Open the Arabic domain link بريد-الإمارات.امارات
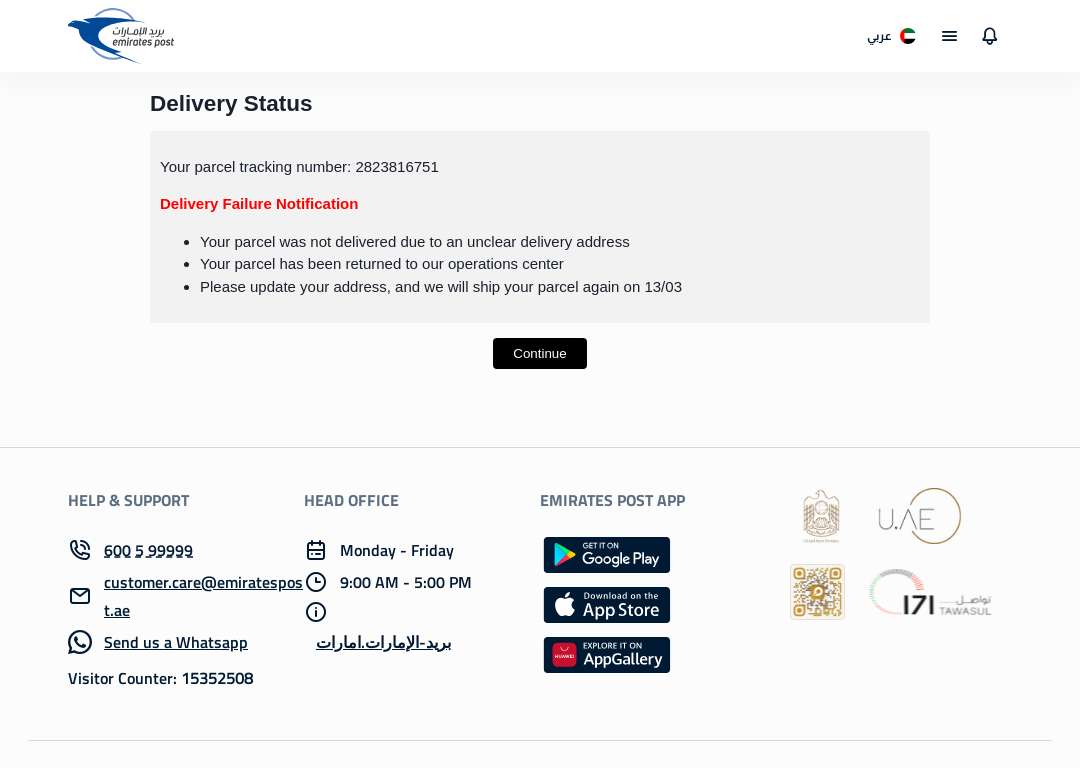Screen dimensions: 1080x768 [384, 642]
